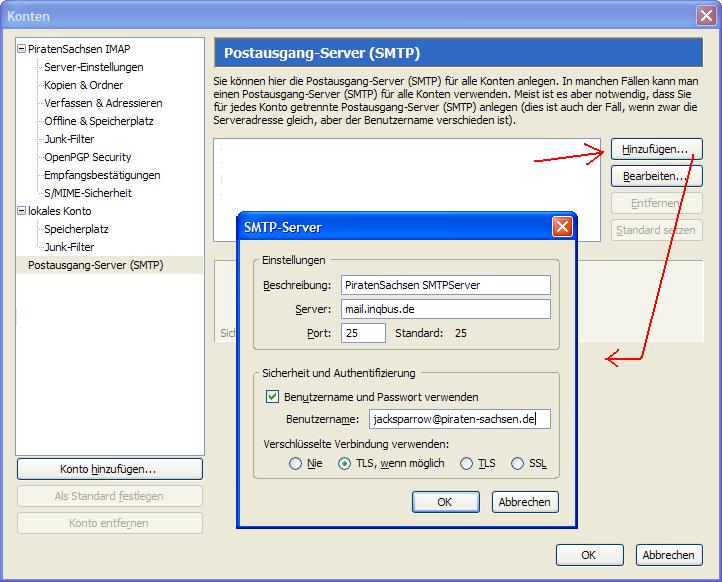Click into the Beschreibung text field
722x582 pixels.
coord(445,285)
